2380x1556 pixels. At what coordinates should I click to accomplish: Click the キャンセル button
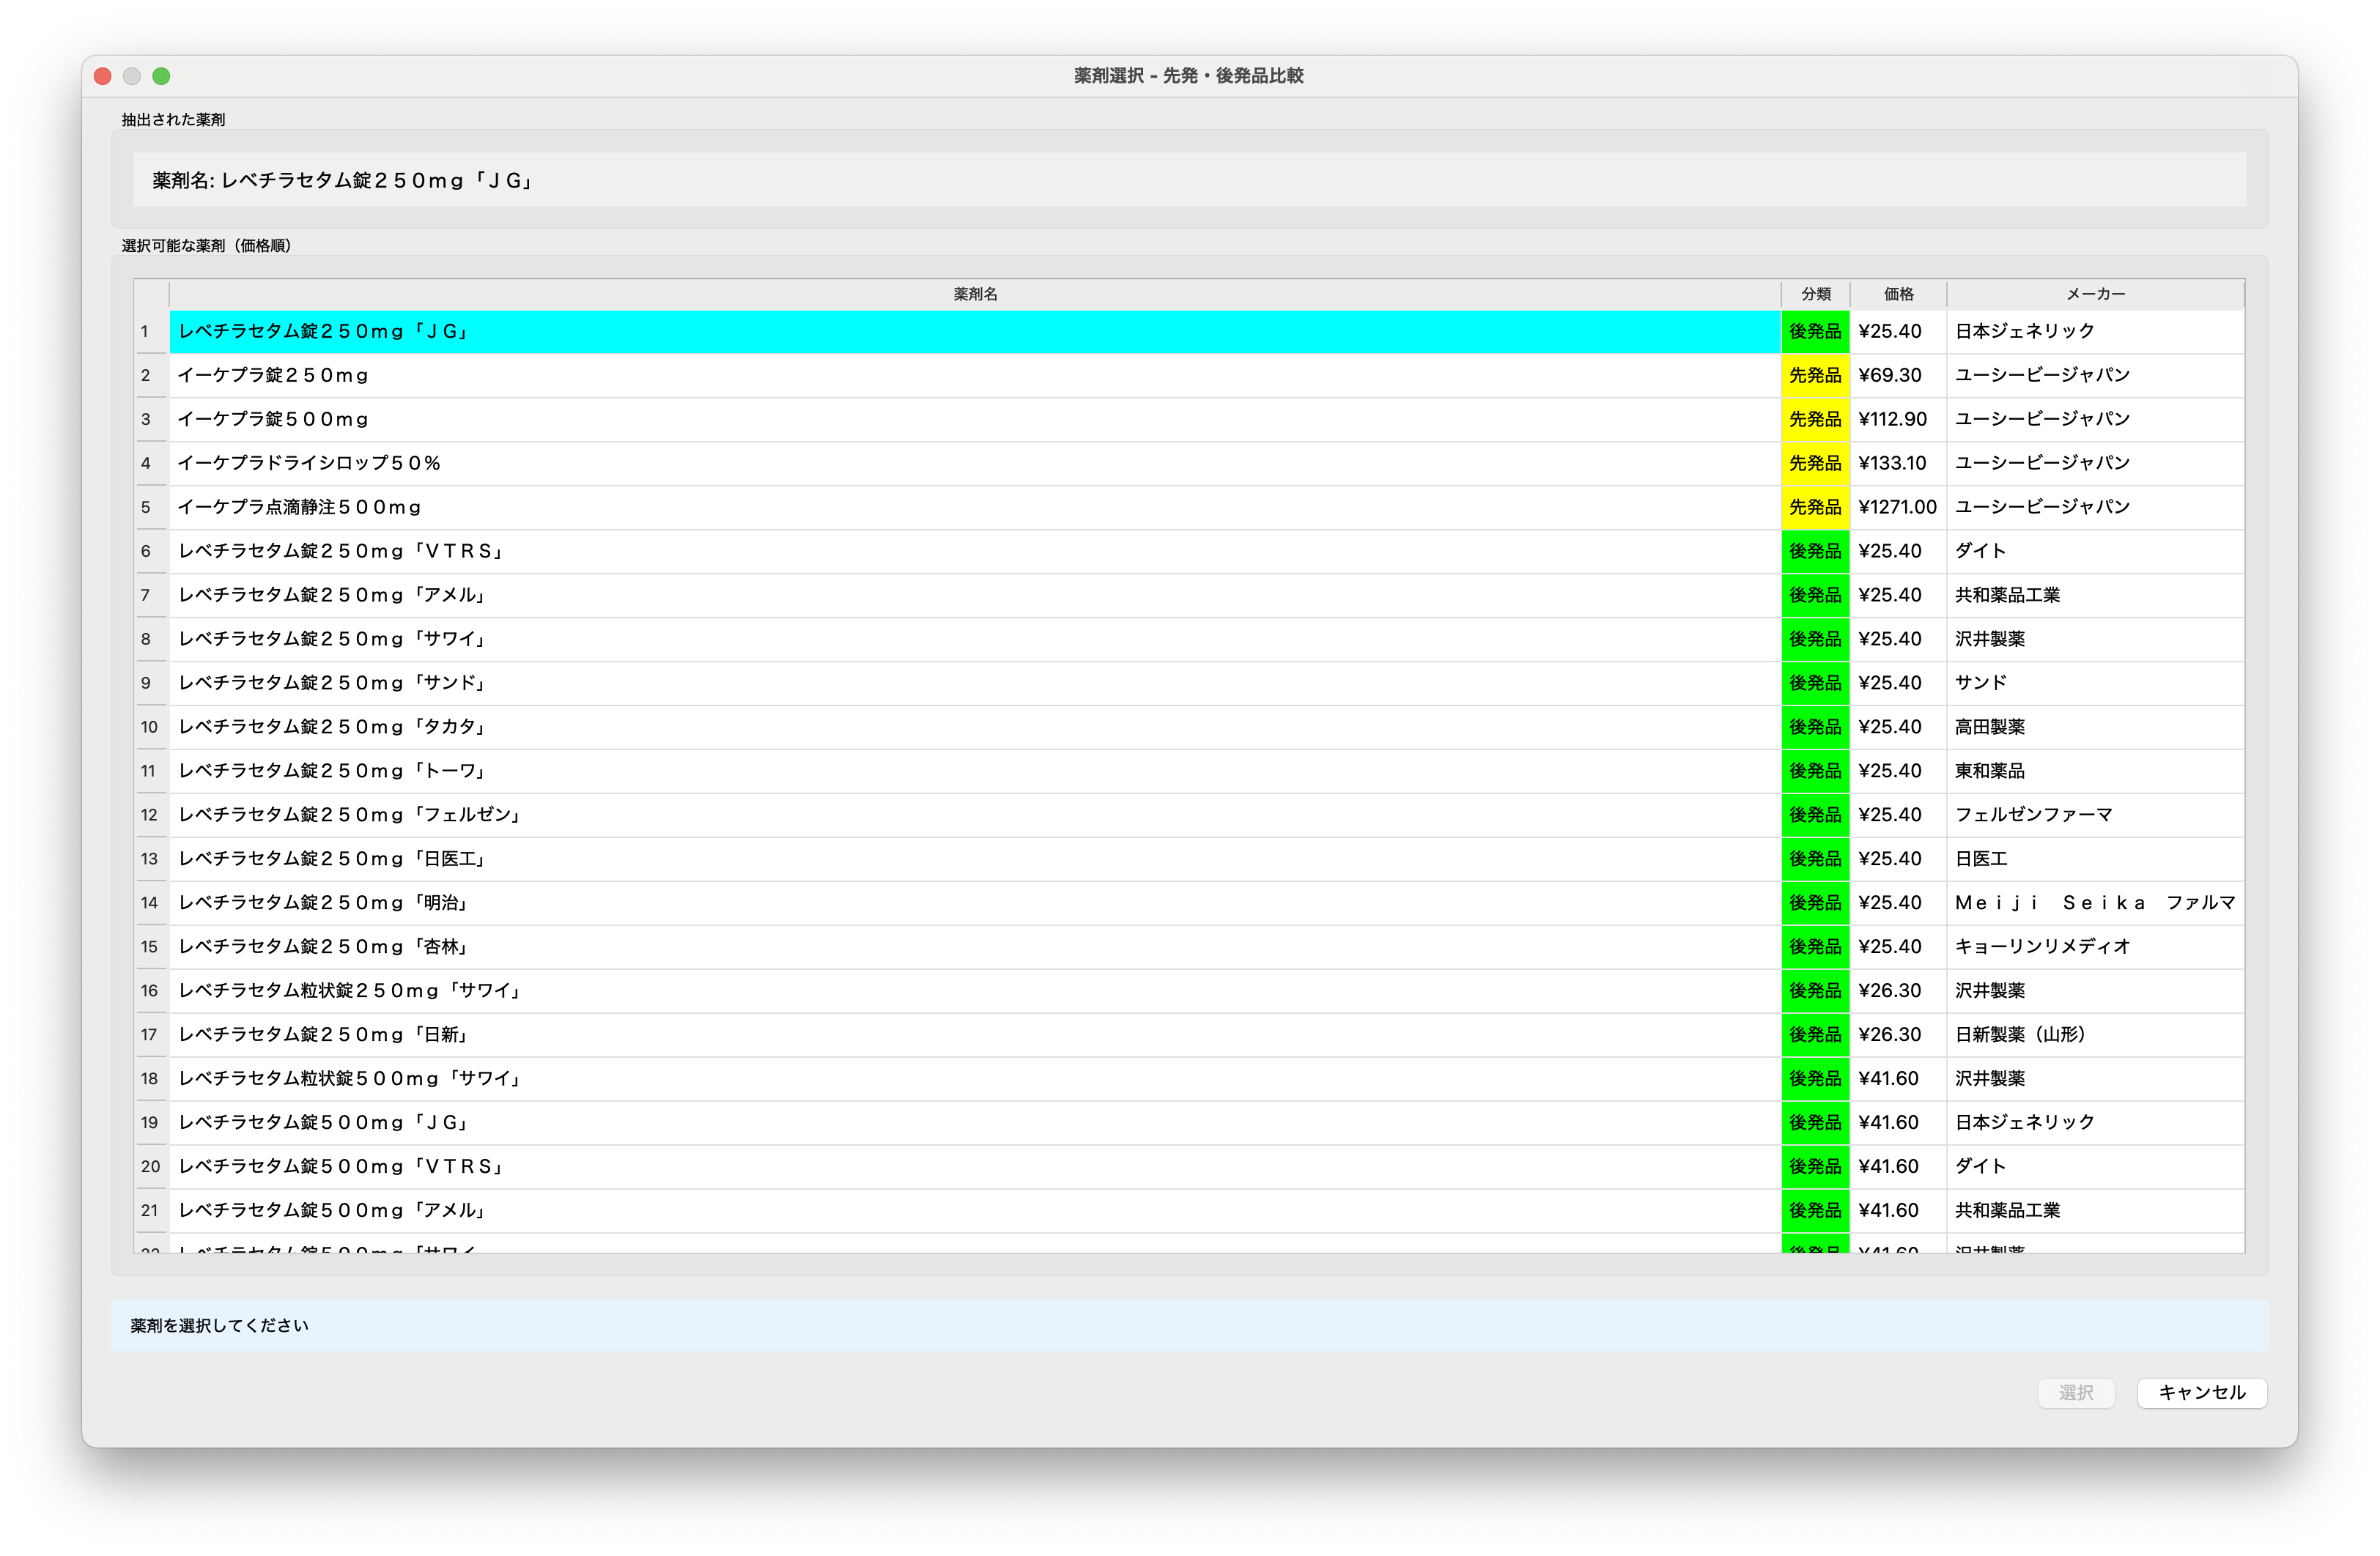click(2201, 1392)
